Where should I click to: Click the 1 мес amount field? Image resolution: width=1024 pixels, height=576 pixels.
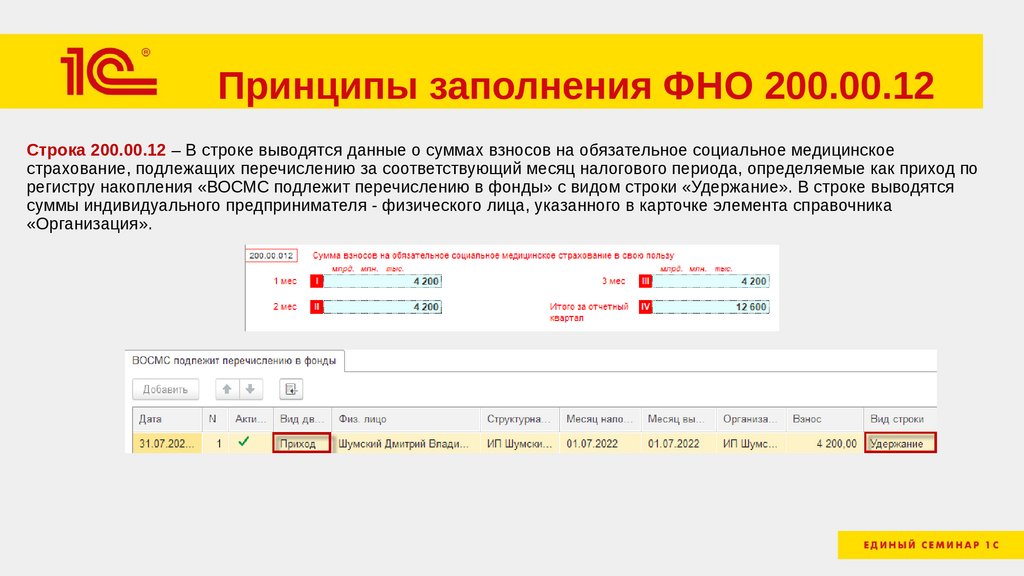click(384, 282)
